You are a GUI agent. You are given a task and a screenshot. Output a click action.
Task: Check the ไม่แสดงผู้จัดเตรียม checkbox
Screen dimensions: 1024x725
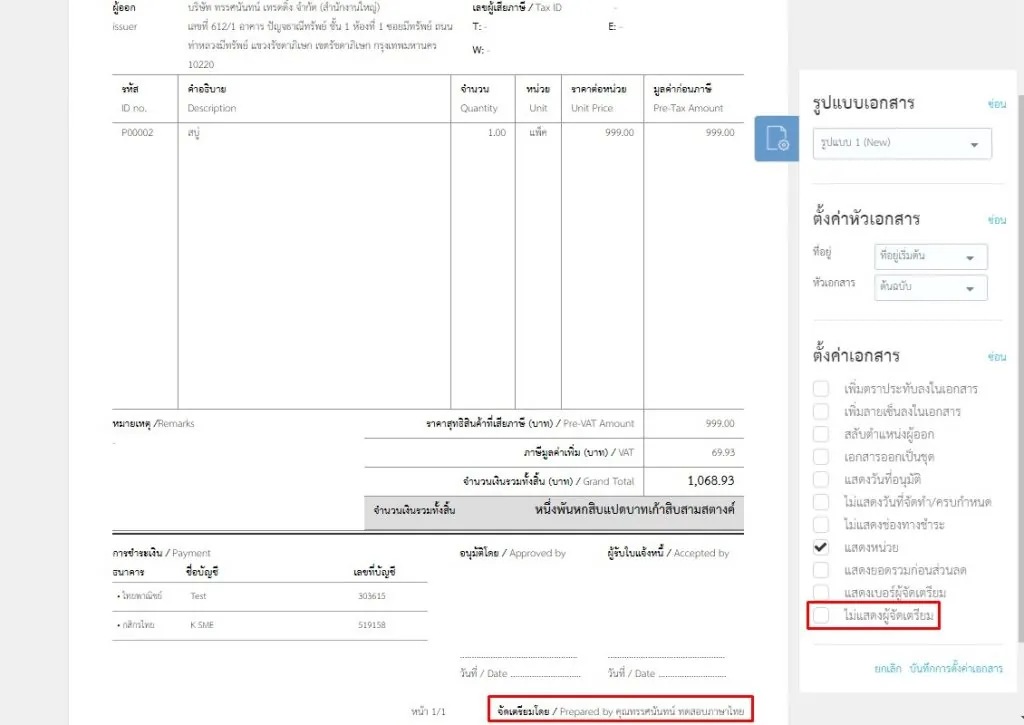[821, 616]
